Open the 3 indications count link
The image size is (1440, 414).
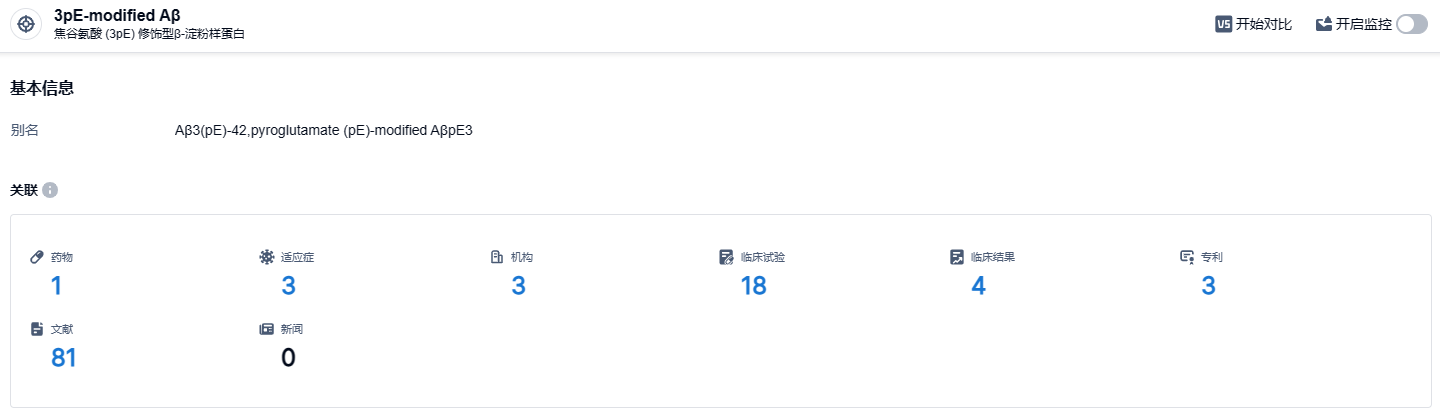[x=288, y=286]
